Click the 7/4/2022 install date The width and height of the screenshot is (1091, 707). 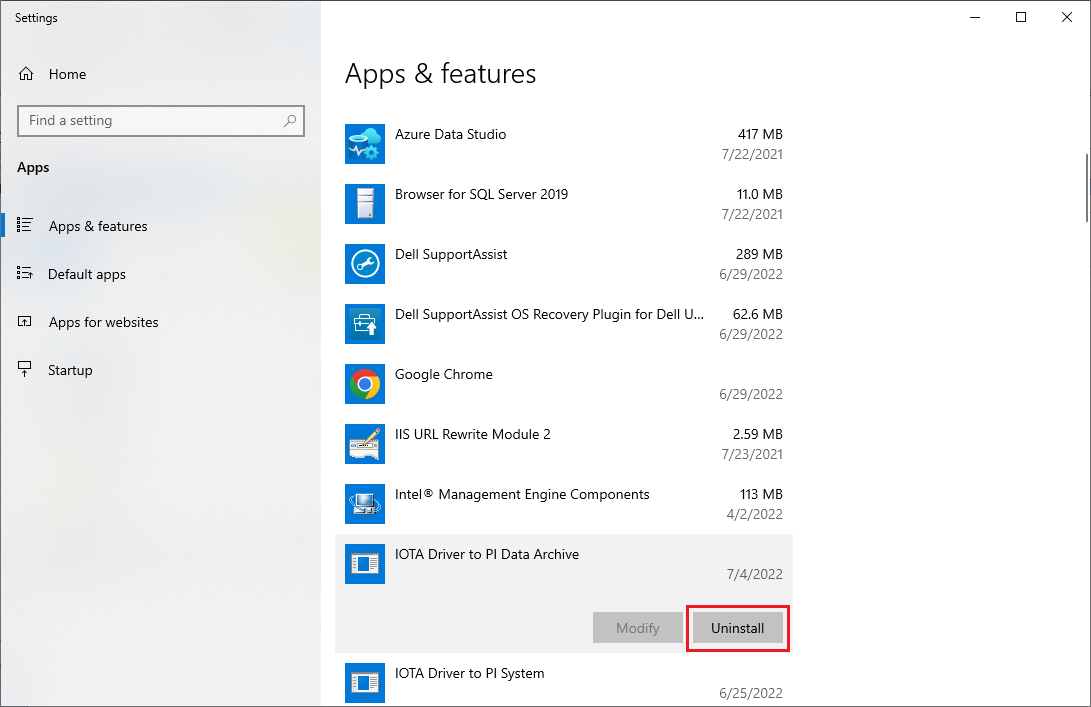755,574
